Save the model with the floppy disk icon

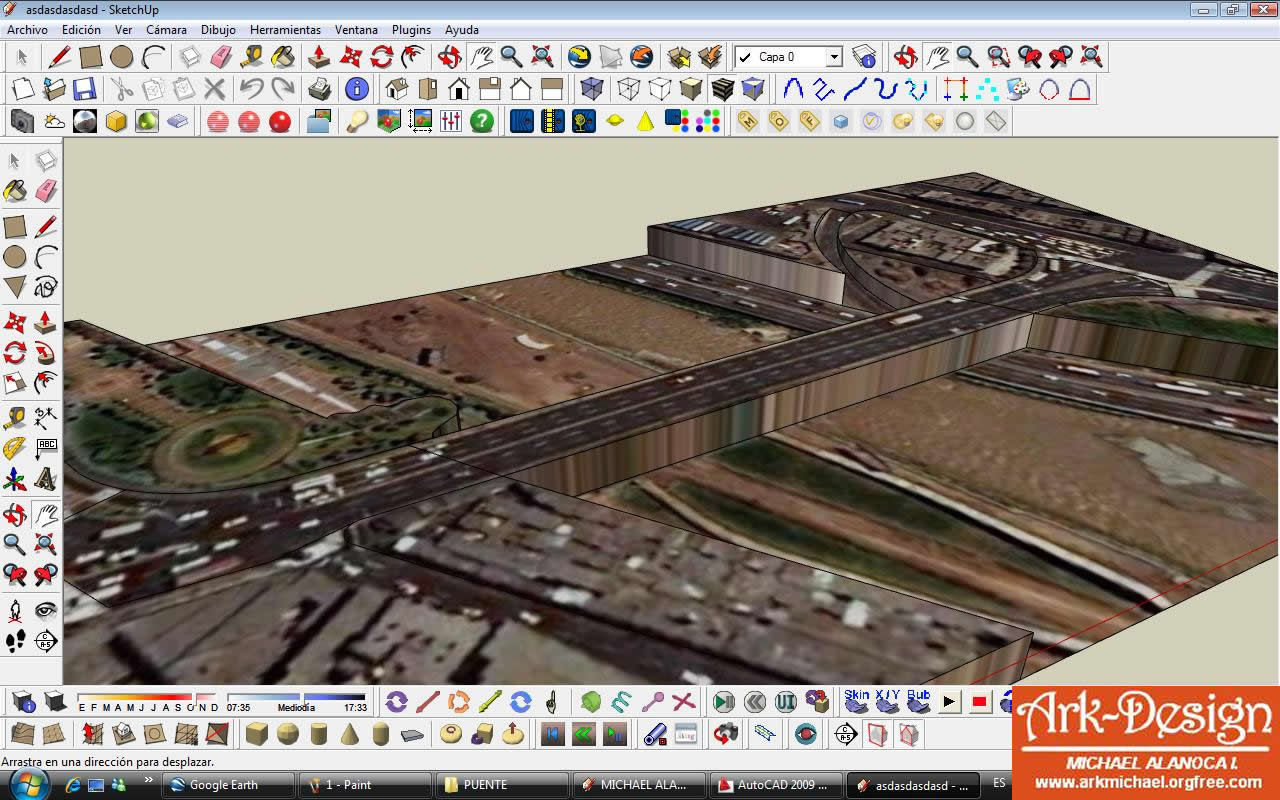[x=84, y=89]
